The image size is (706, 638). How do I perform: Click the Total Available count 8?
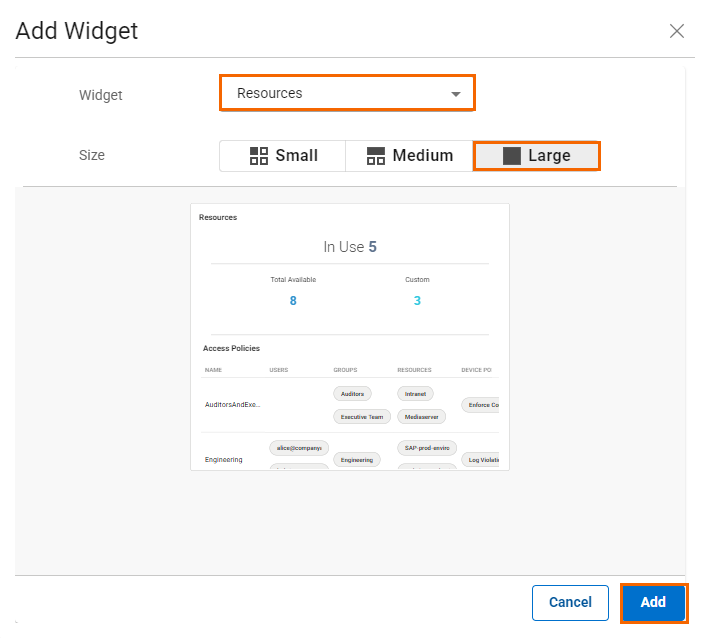293,300
